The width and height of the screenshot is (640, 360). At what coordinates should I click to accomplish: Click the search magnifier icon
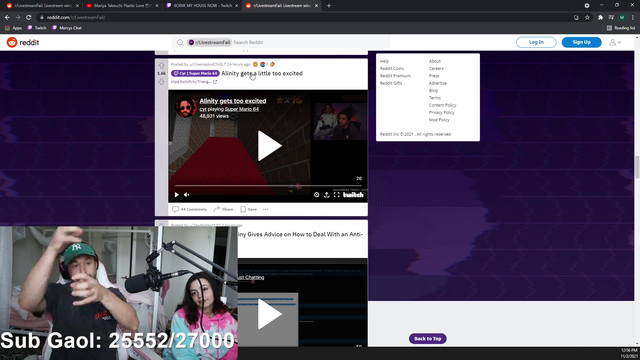(180, 42)
